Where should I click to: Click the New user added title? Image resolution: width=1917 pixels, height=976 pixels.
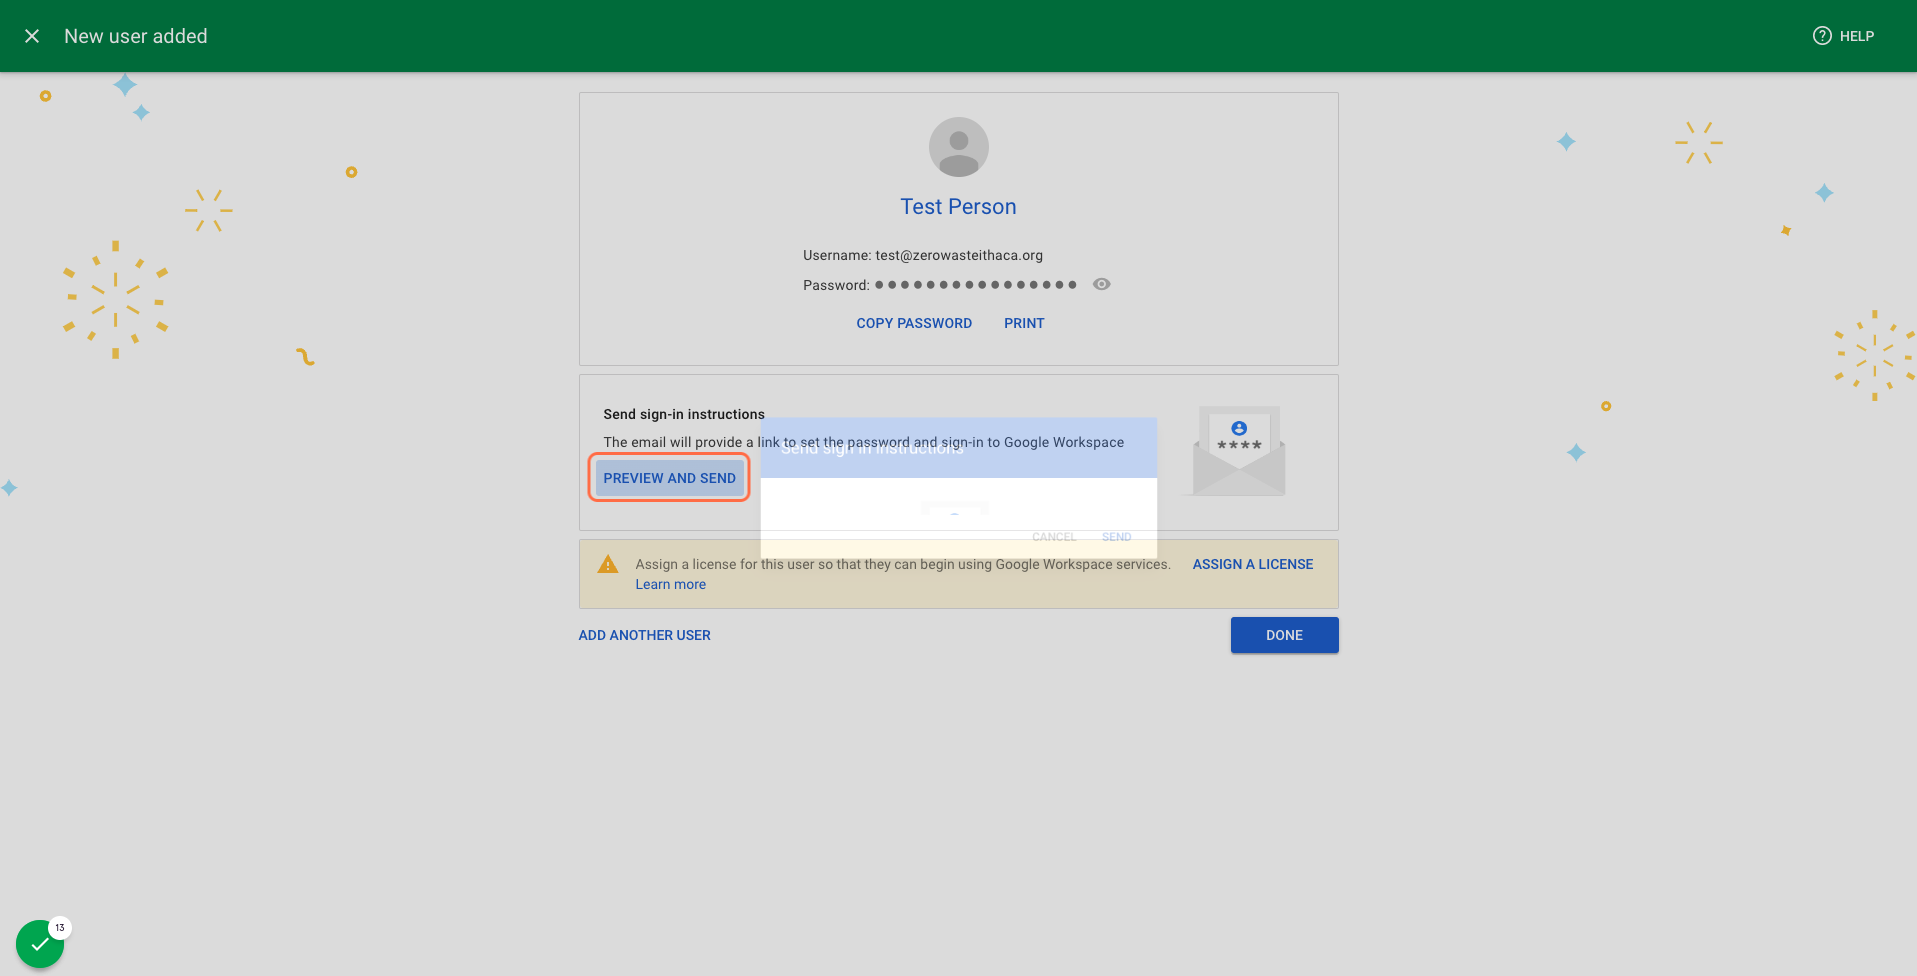136,36
